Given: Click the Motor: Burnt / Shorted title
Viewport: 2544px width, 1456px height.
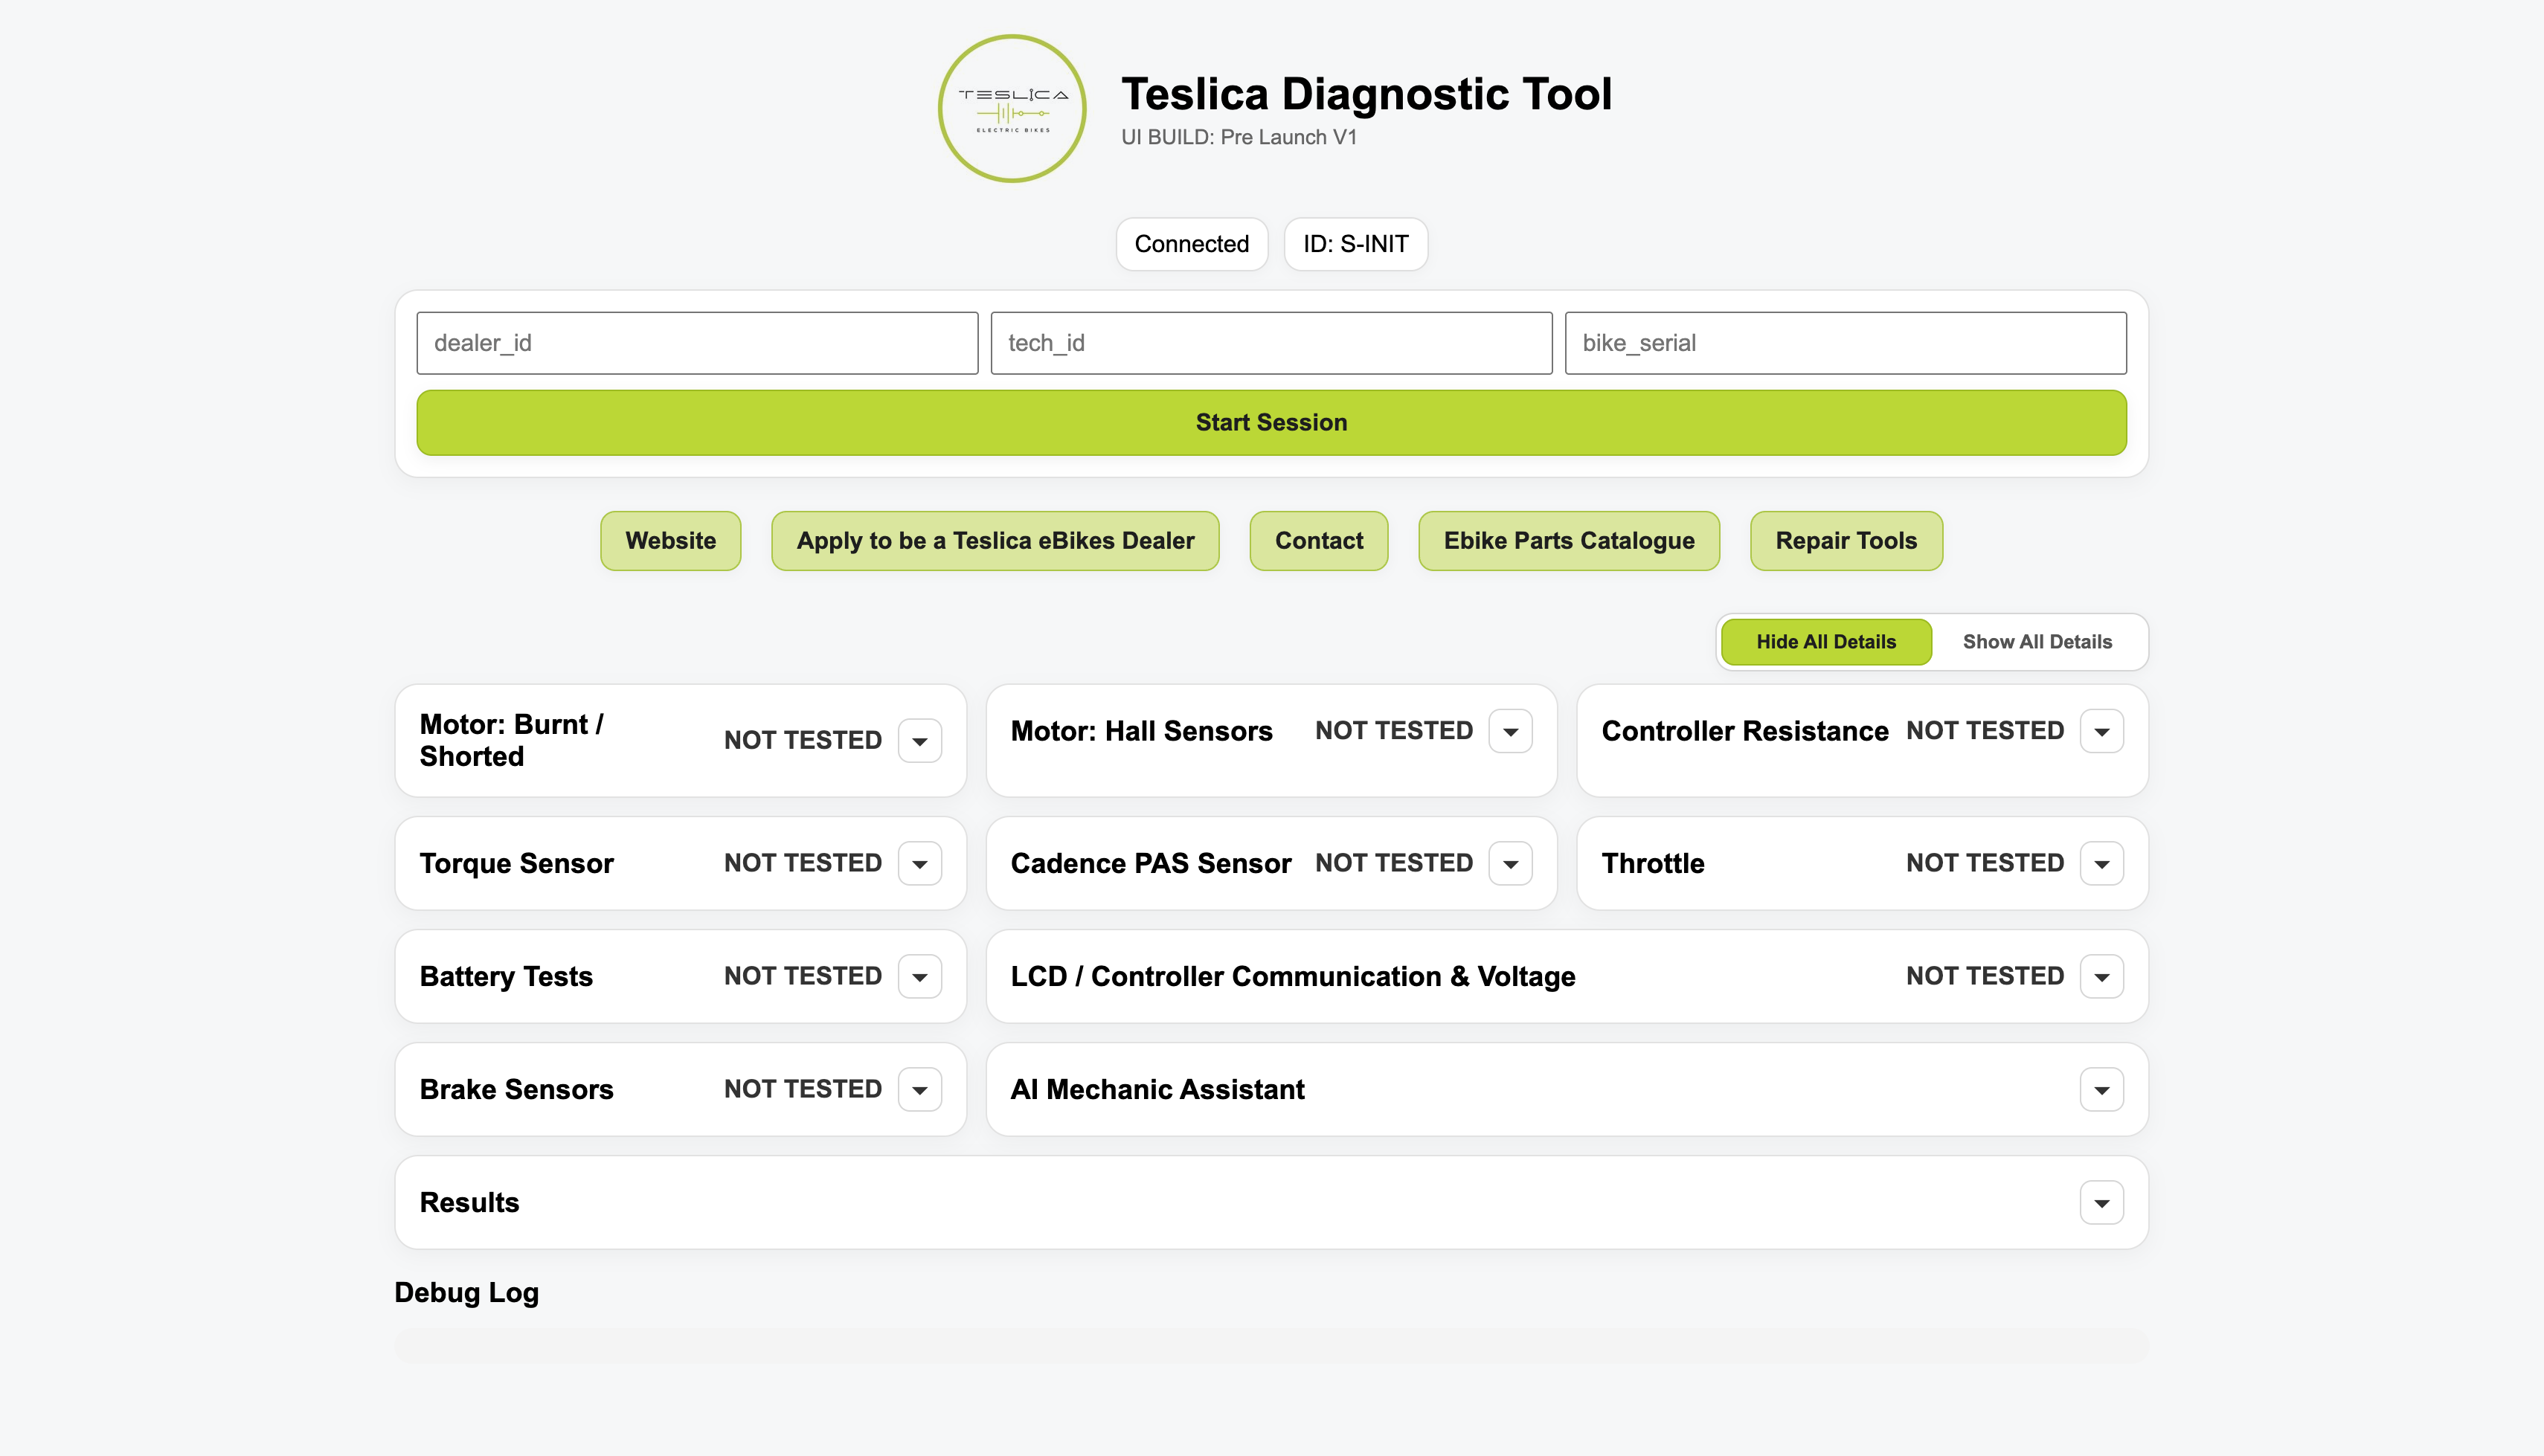Looking at the screenshot, I should pyautogui.click(x=512, y=740).
